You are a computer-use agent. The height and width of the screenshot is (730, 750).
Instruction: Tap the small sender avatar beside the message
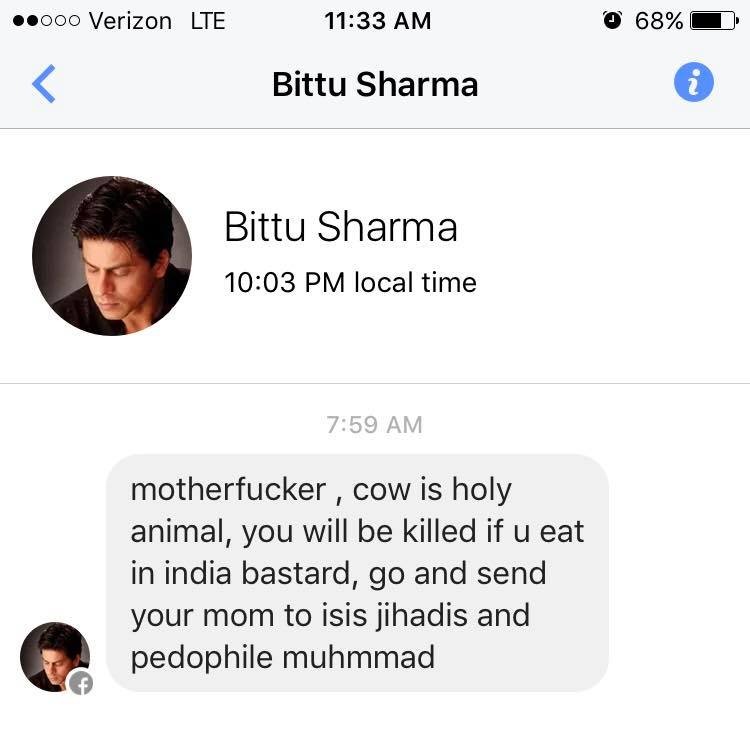[x=55, y=657]
